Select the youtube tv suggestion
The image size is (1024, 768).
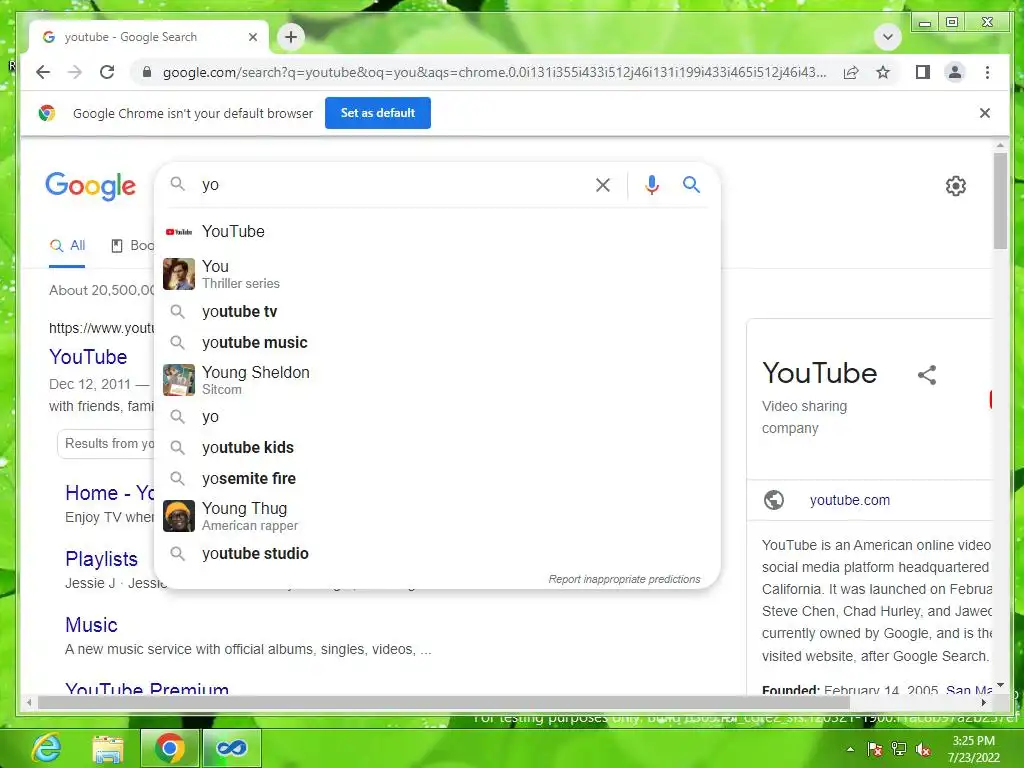[x=438, y=312]
